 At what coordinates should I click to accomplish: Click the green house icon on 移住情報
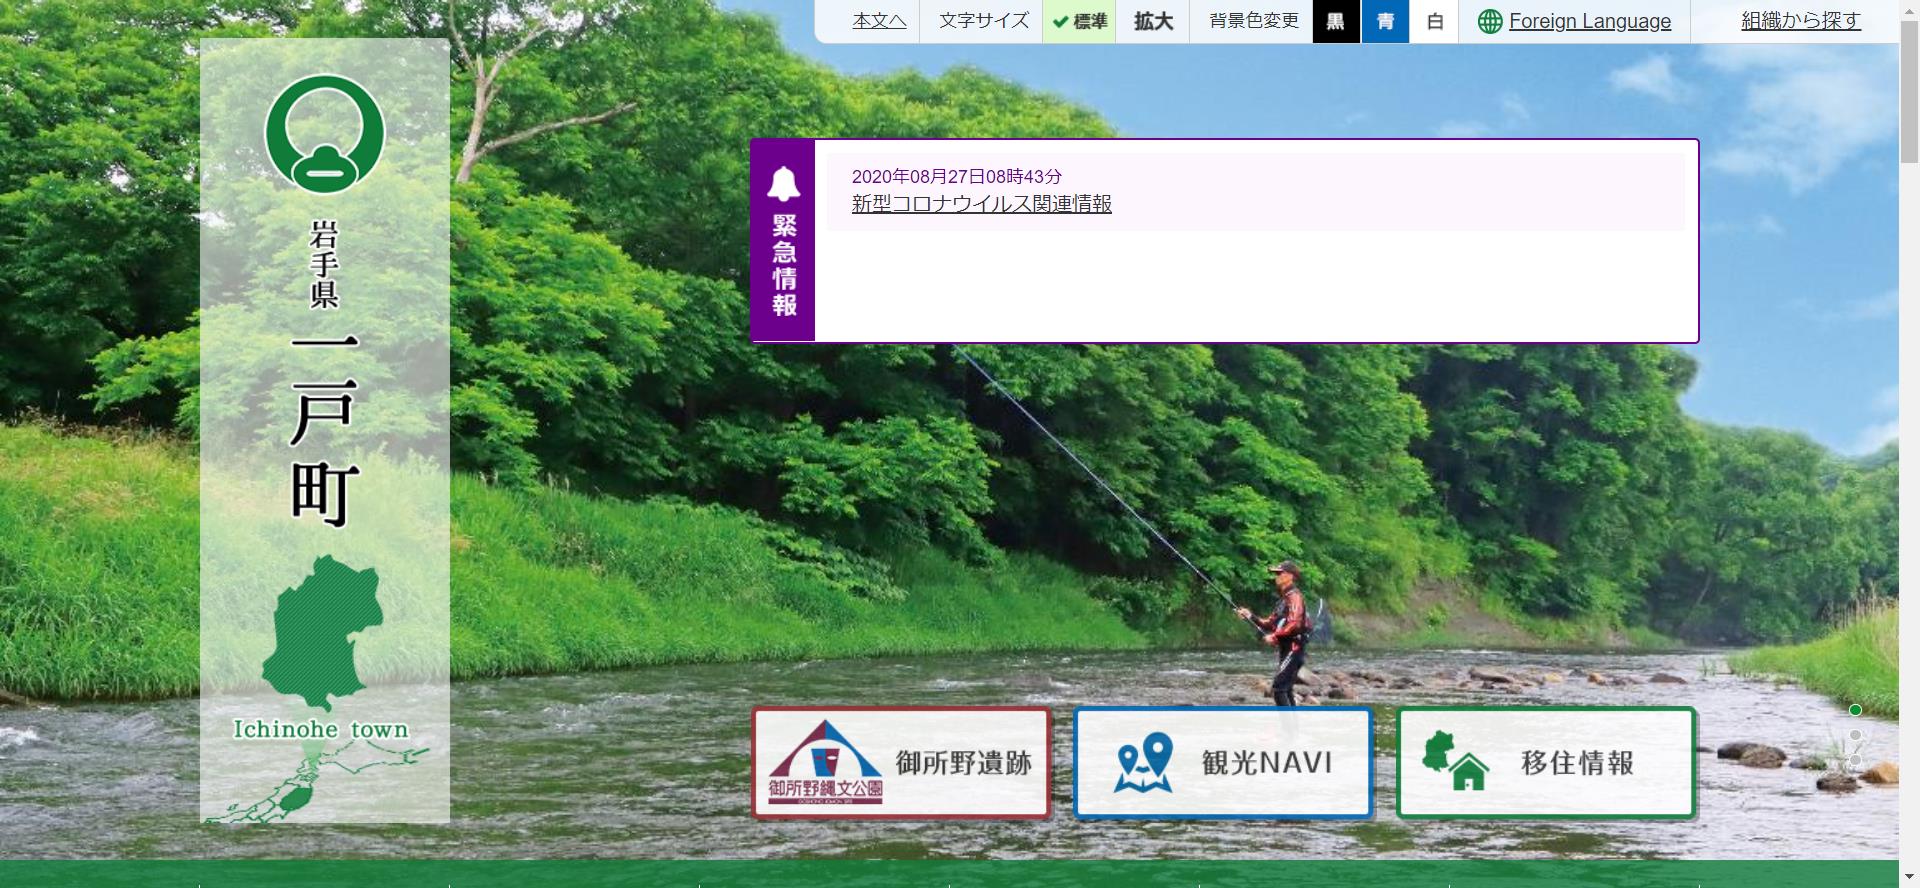point(1456,763)
